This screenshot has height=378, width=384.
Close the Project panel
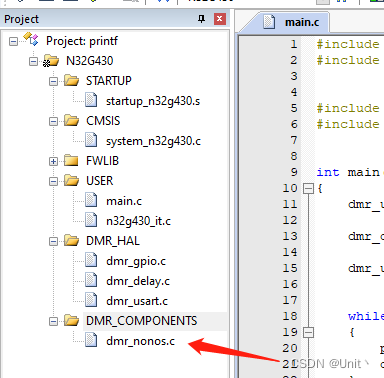pos(220,19)
